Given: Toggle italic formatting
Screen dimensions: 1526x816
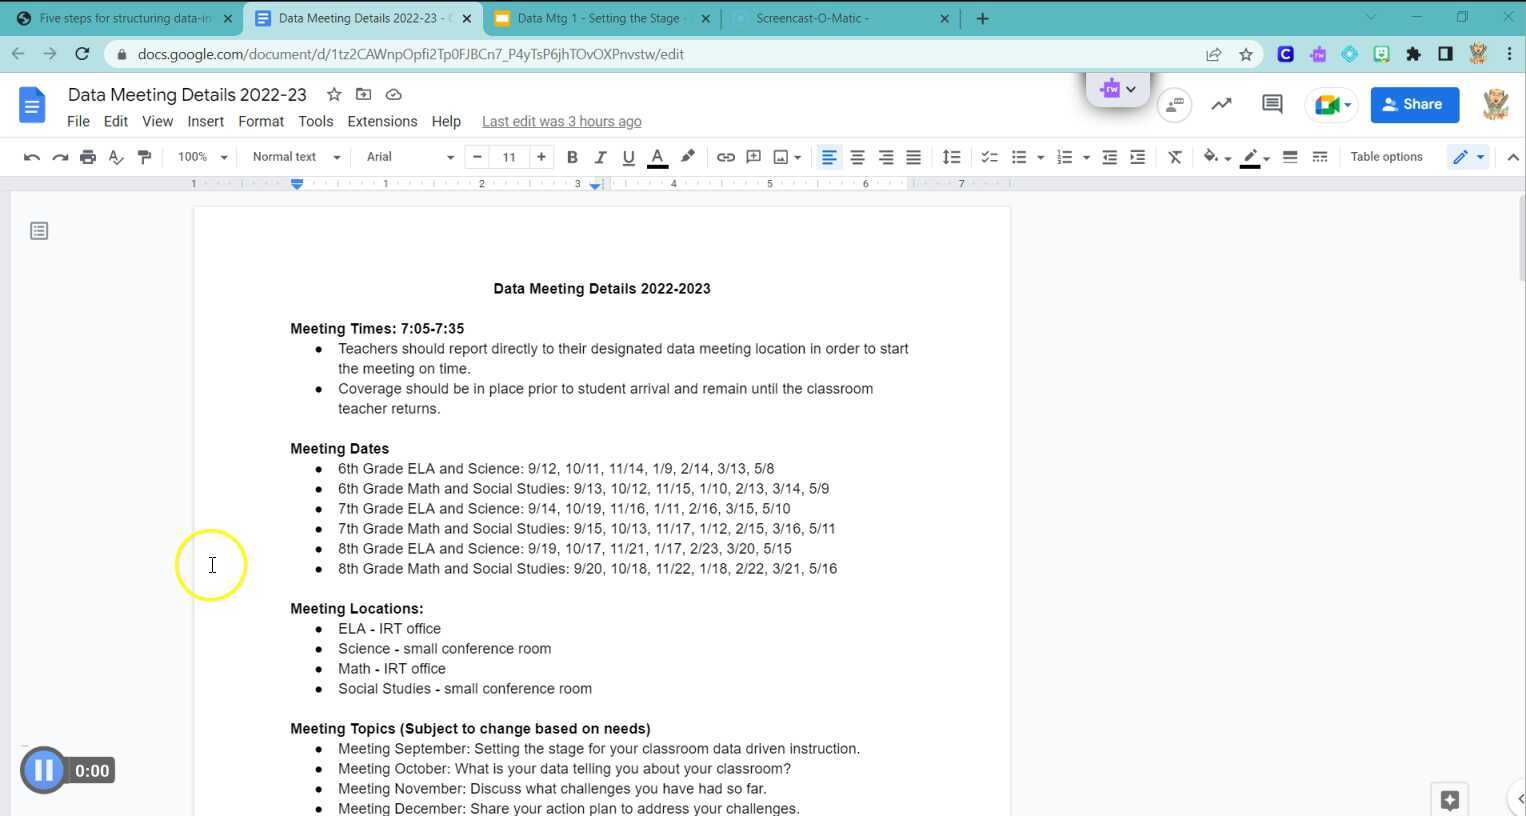Looking at the screenshot, I should click(x=600, y=157).
